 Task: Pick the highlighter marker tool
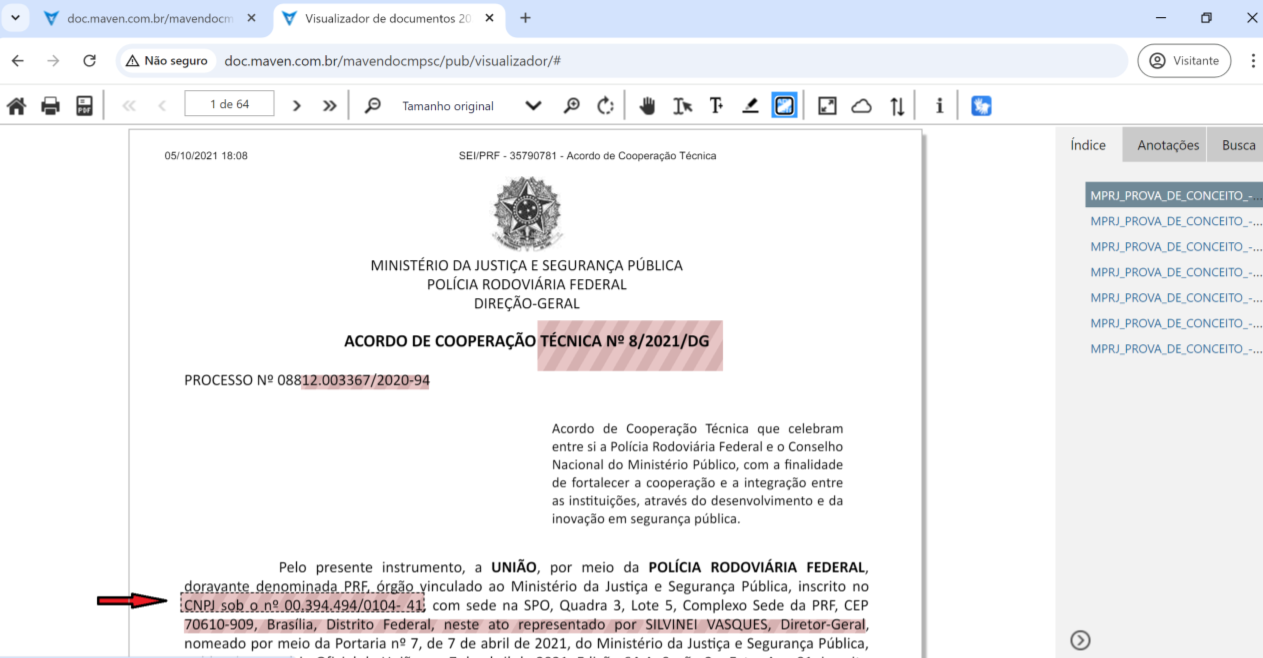pyautogui.click(x=750, y=106)
